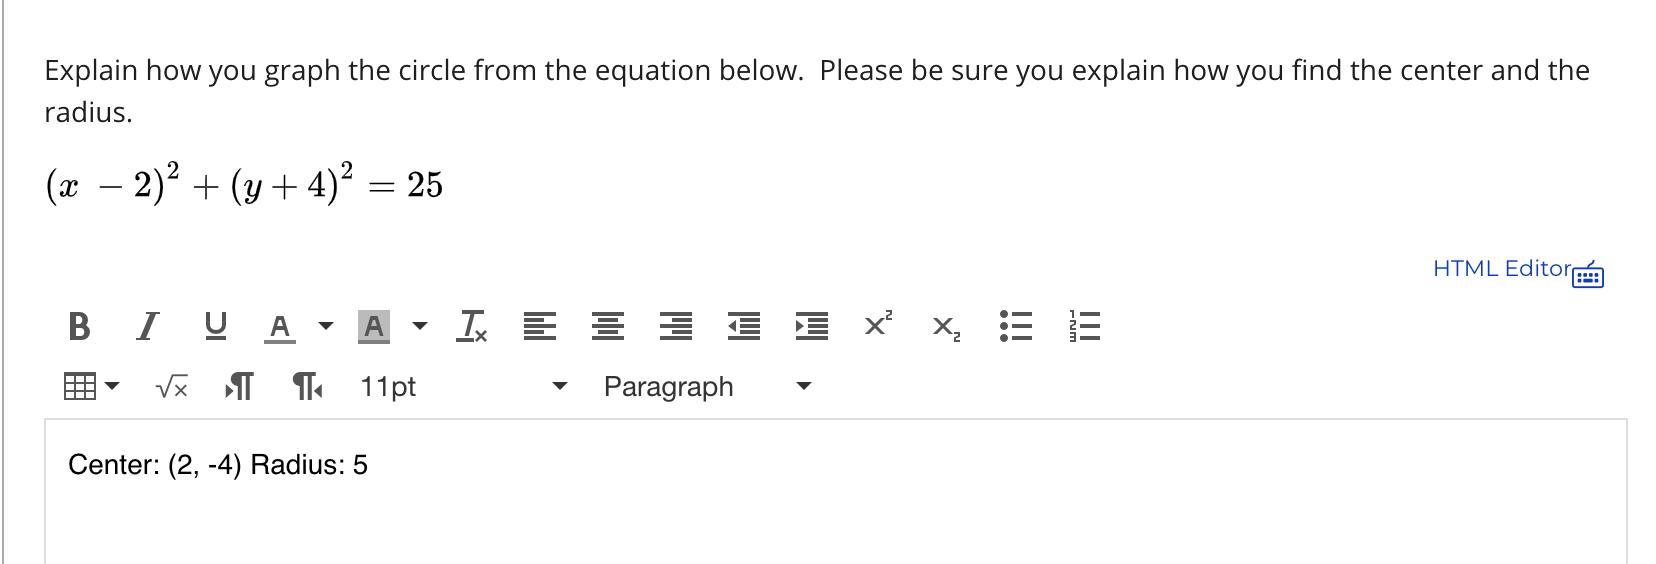
Task: Apply subscript formatting
Action: pyautogui.click(x=946, y=326)
